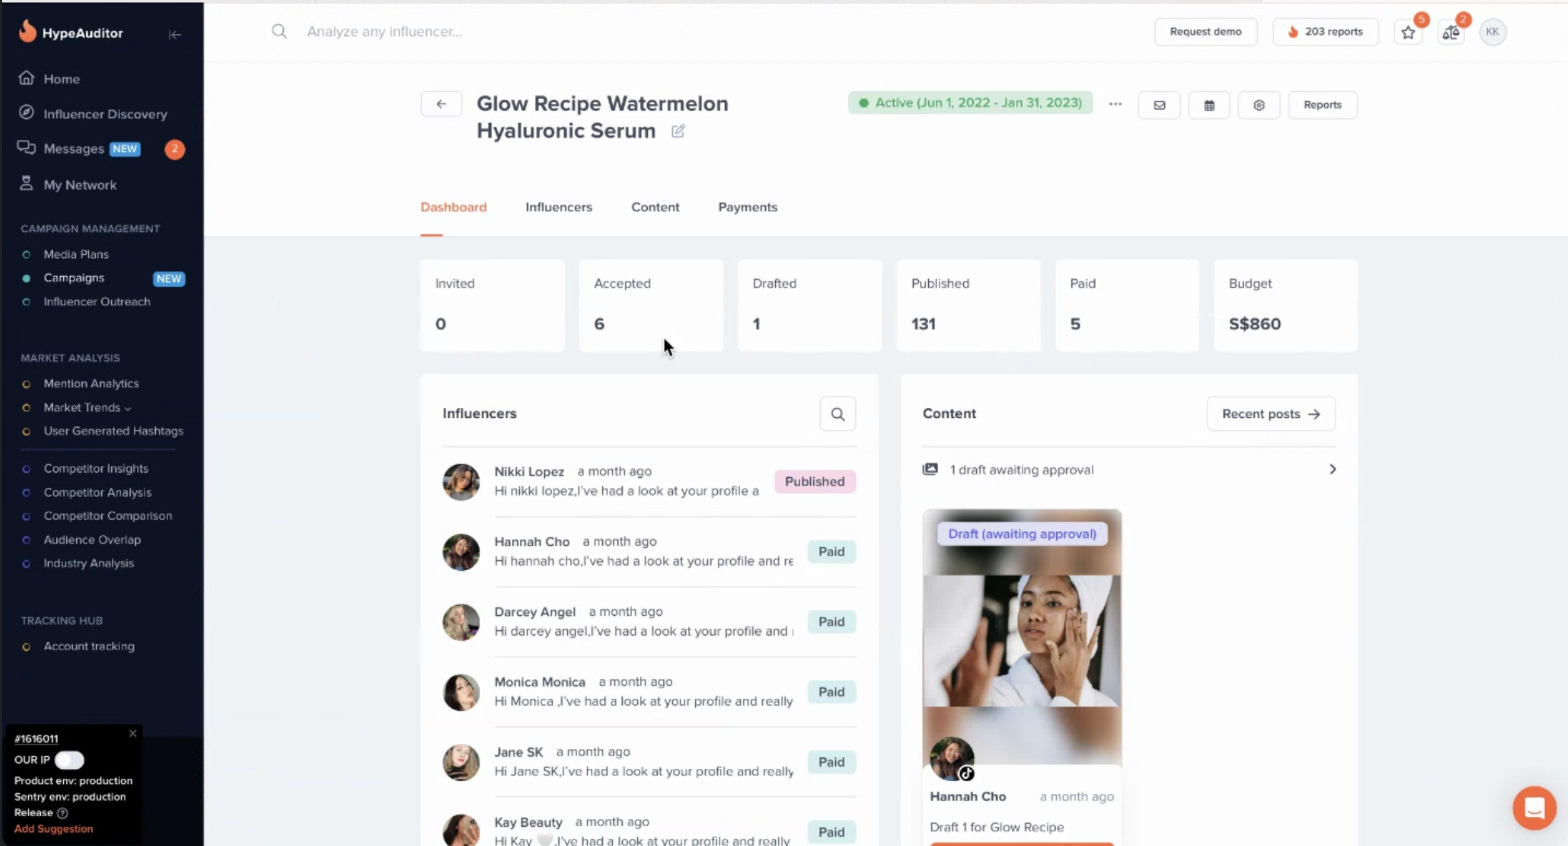Open the comparison scales icon
The image size is (1568, 846).
tap(1450, 32)
